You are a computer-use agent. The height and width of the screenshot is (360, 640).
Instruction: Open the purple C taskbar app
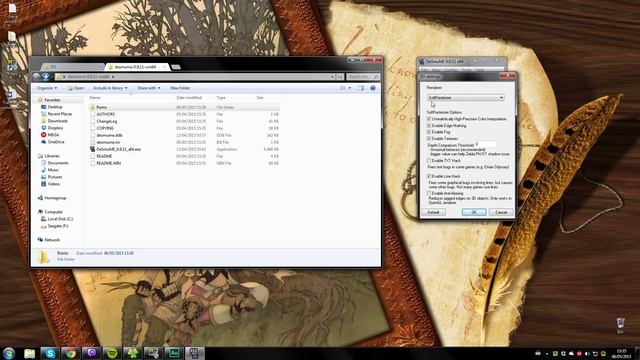click(91, 353)
